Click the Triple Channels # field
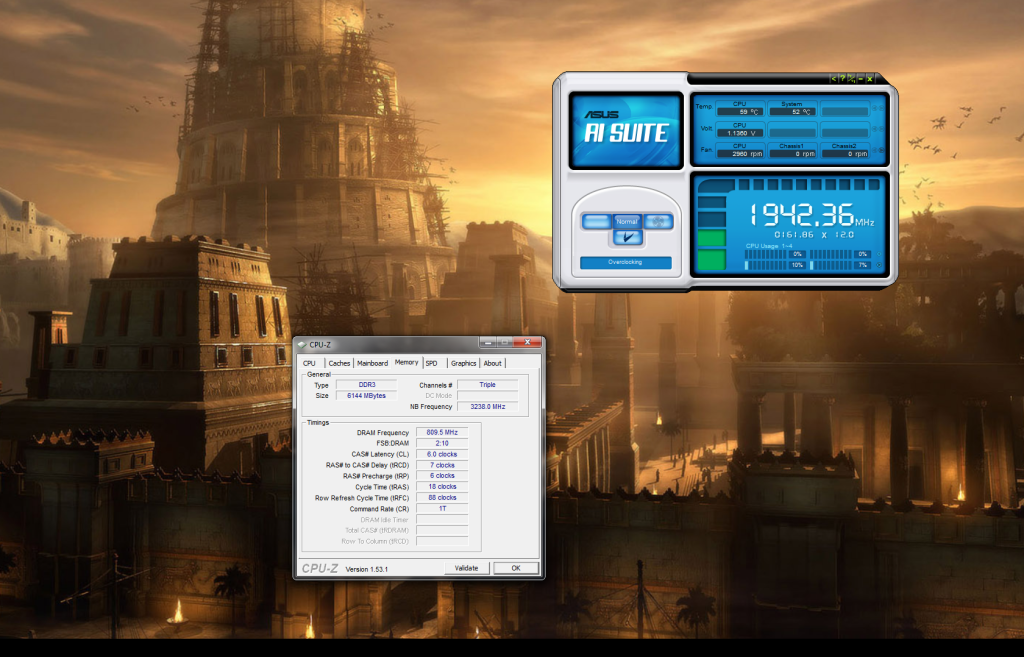Screen dimensions: 1024x657 tap(488, 385)
